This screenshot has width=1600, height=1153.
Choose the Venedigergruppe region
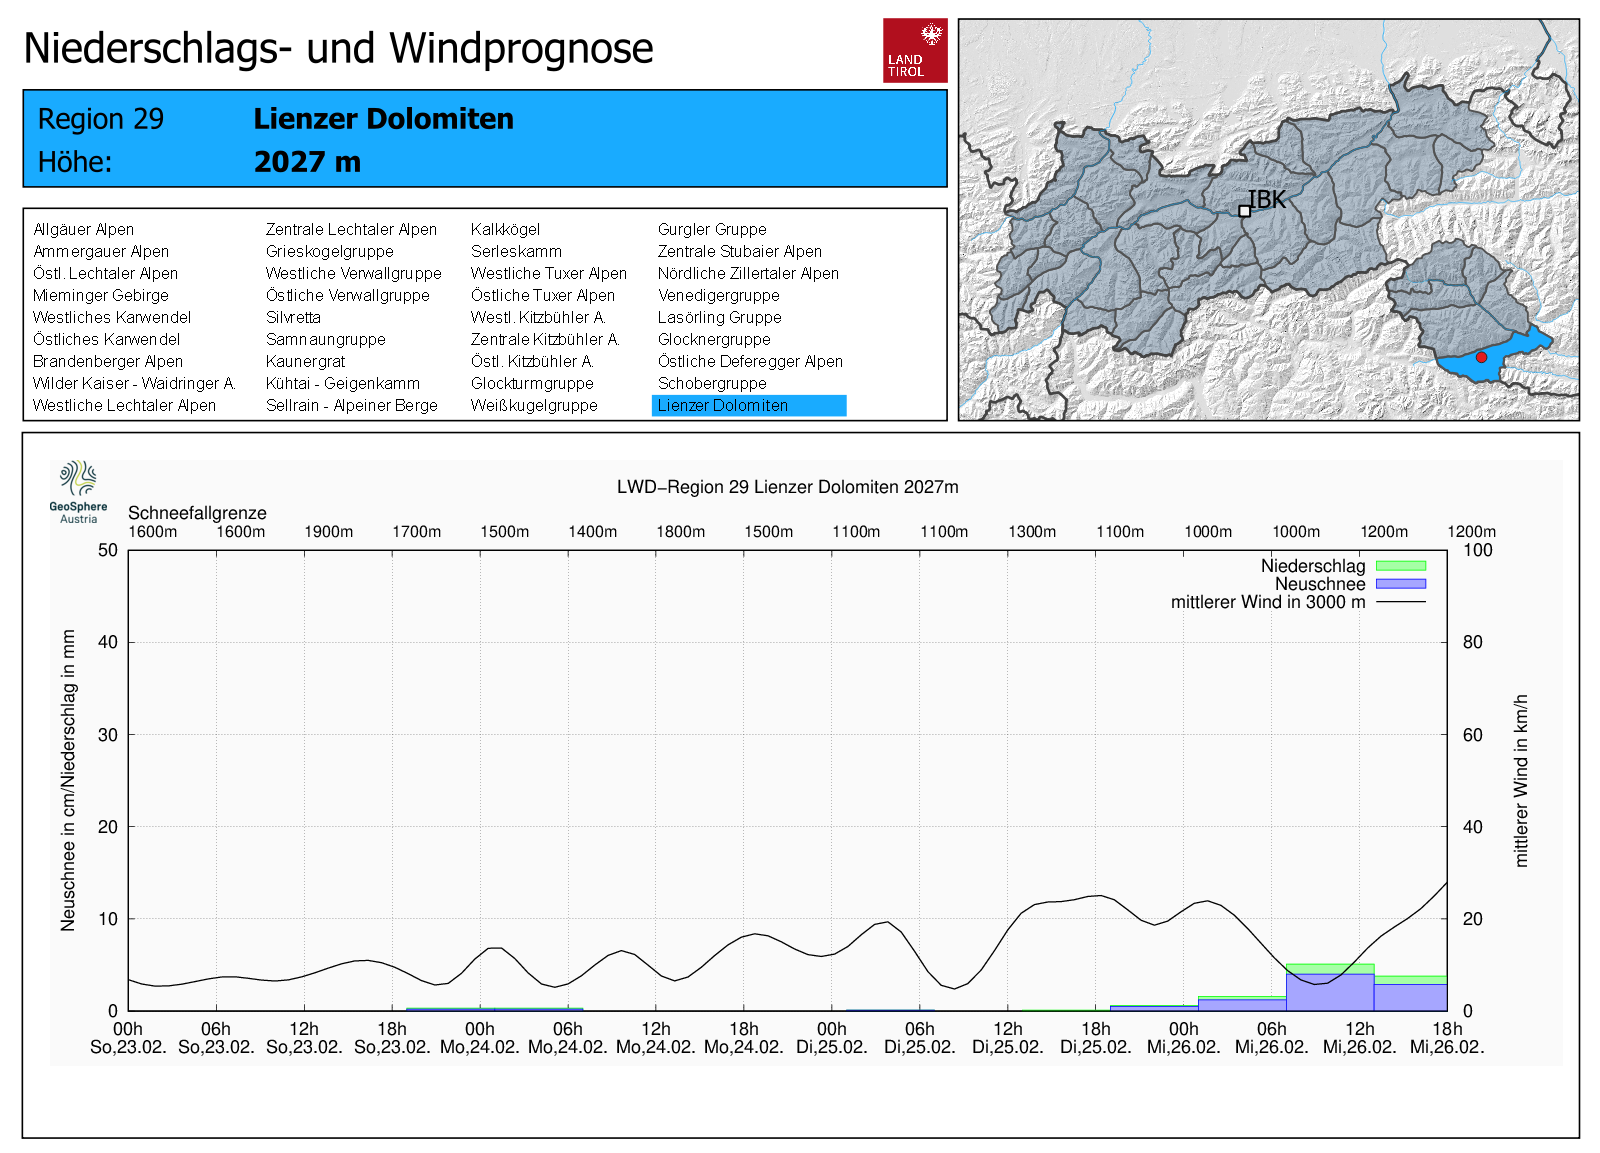click(x=718, y=295)
